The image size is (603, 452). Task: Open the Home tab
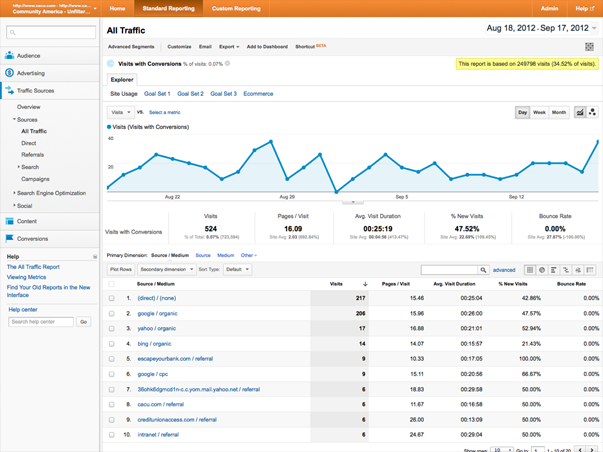pyautogui.click(x=117, y=8)
